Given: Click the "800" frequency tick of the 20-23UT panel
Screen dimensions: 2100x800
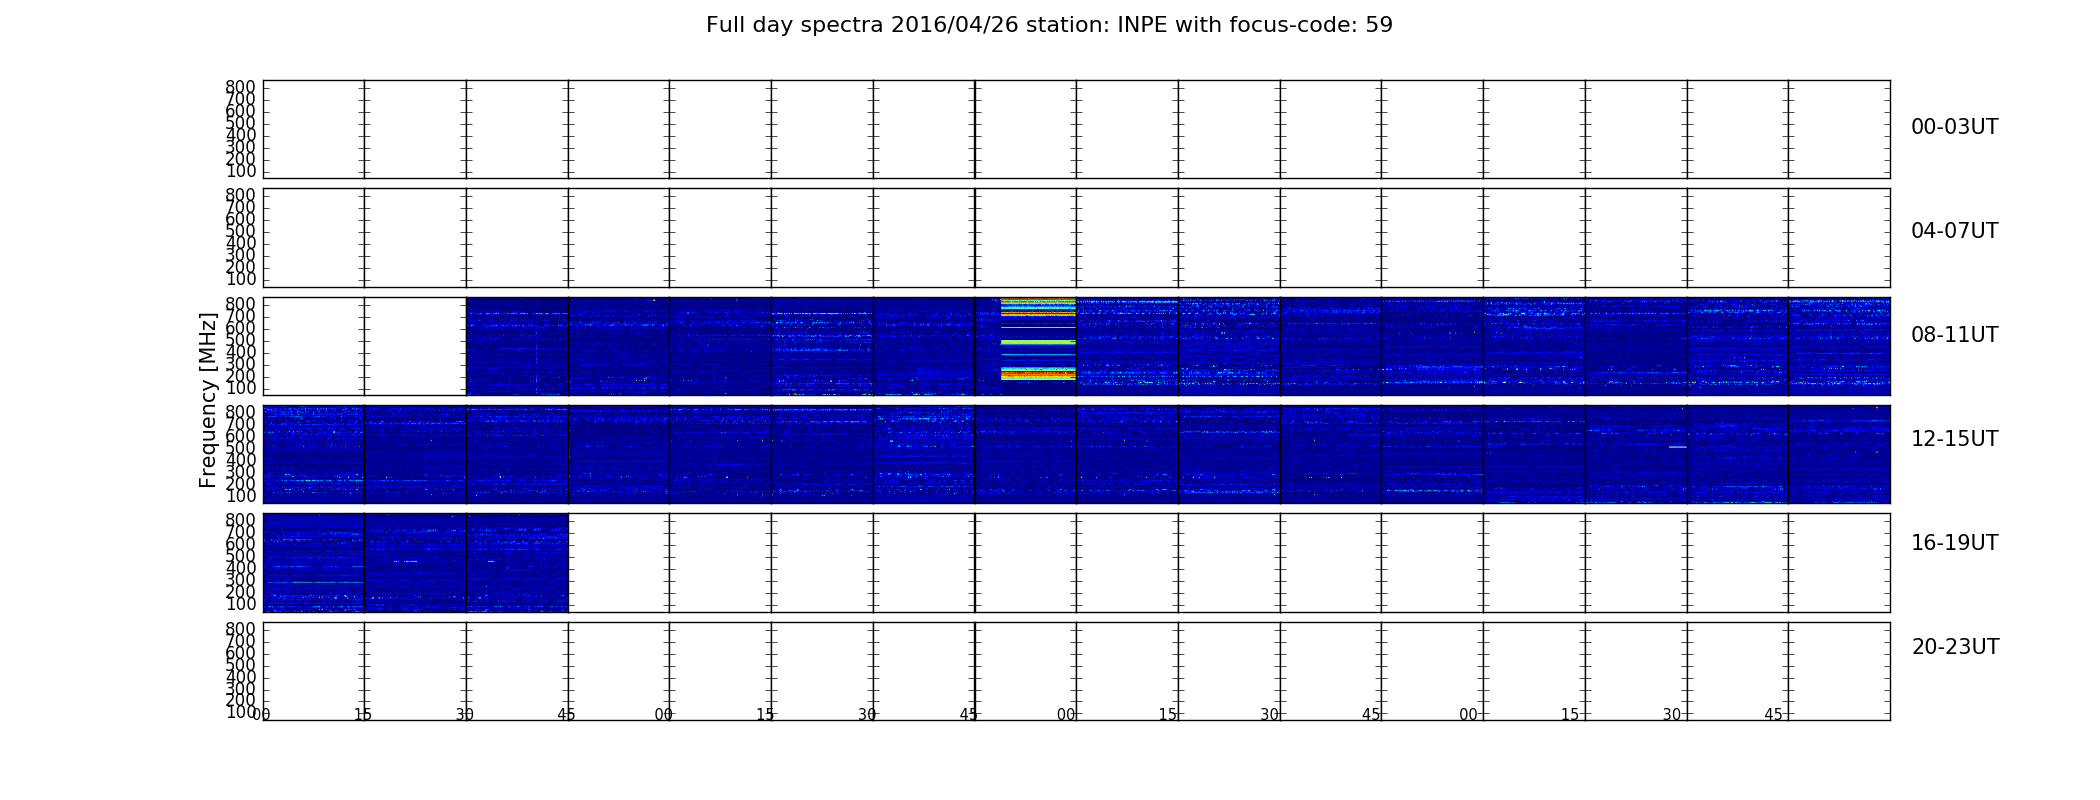Looking at the screenshot, I should pyautogui.click(x=240, y=629).
